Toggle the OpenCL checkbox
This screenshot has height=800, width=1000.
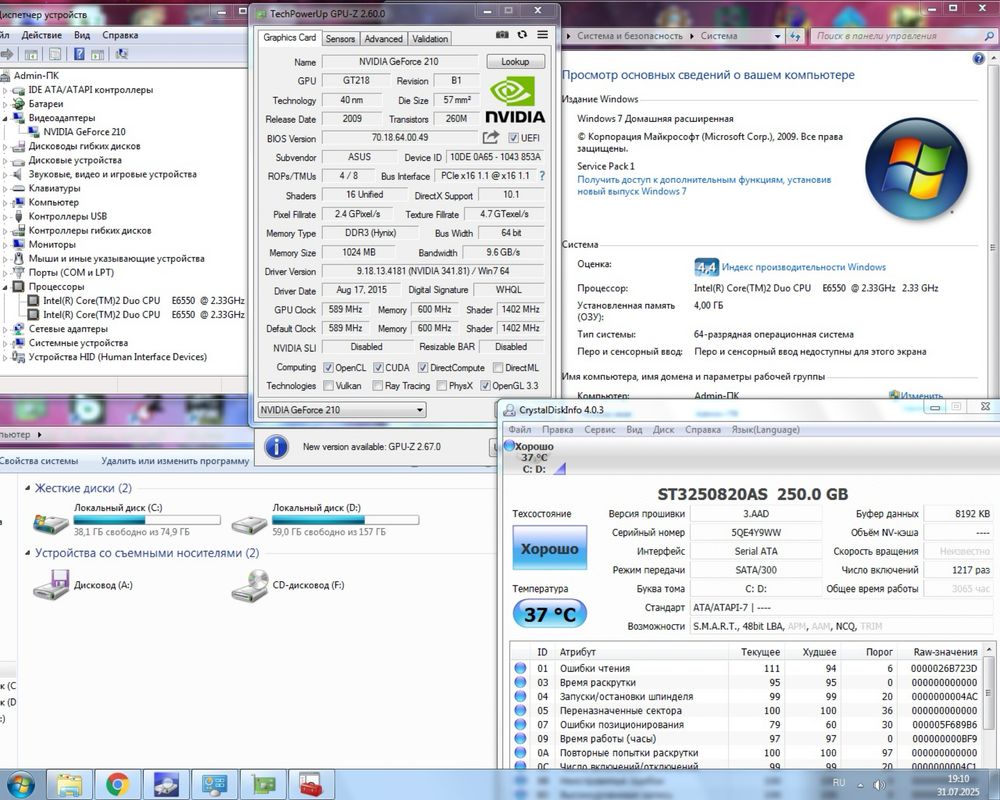[328, 367]
